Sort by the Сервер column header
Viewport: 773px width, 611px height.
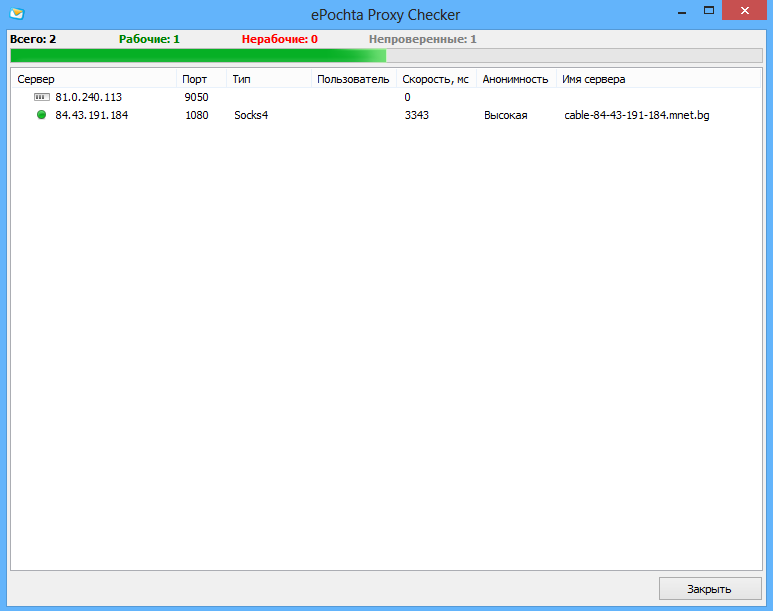coord(94,79)
